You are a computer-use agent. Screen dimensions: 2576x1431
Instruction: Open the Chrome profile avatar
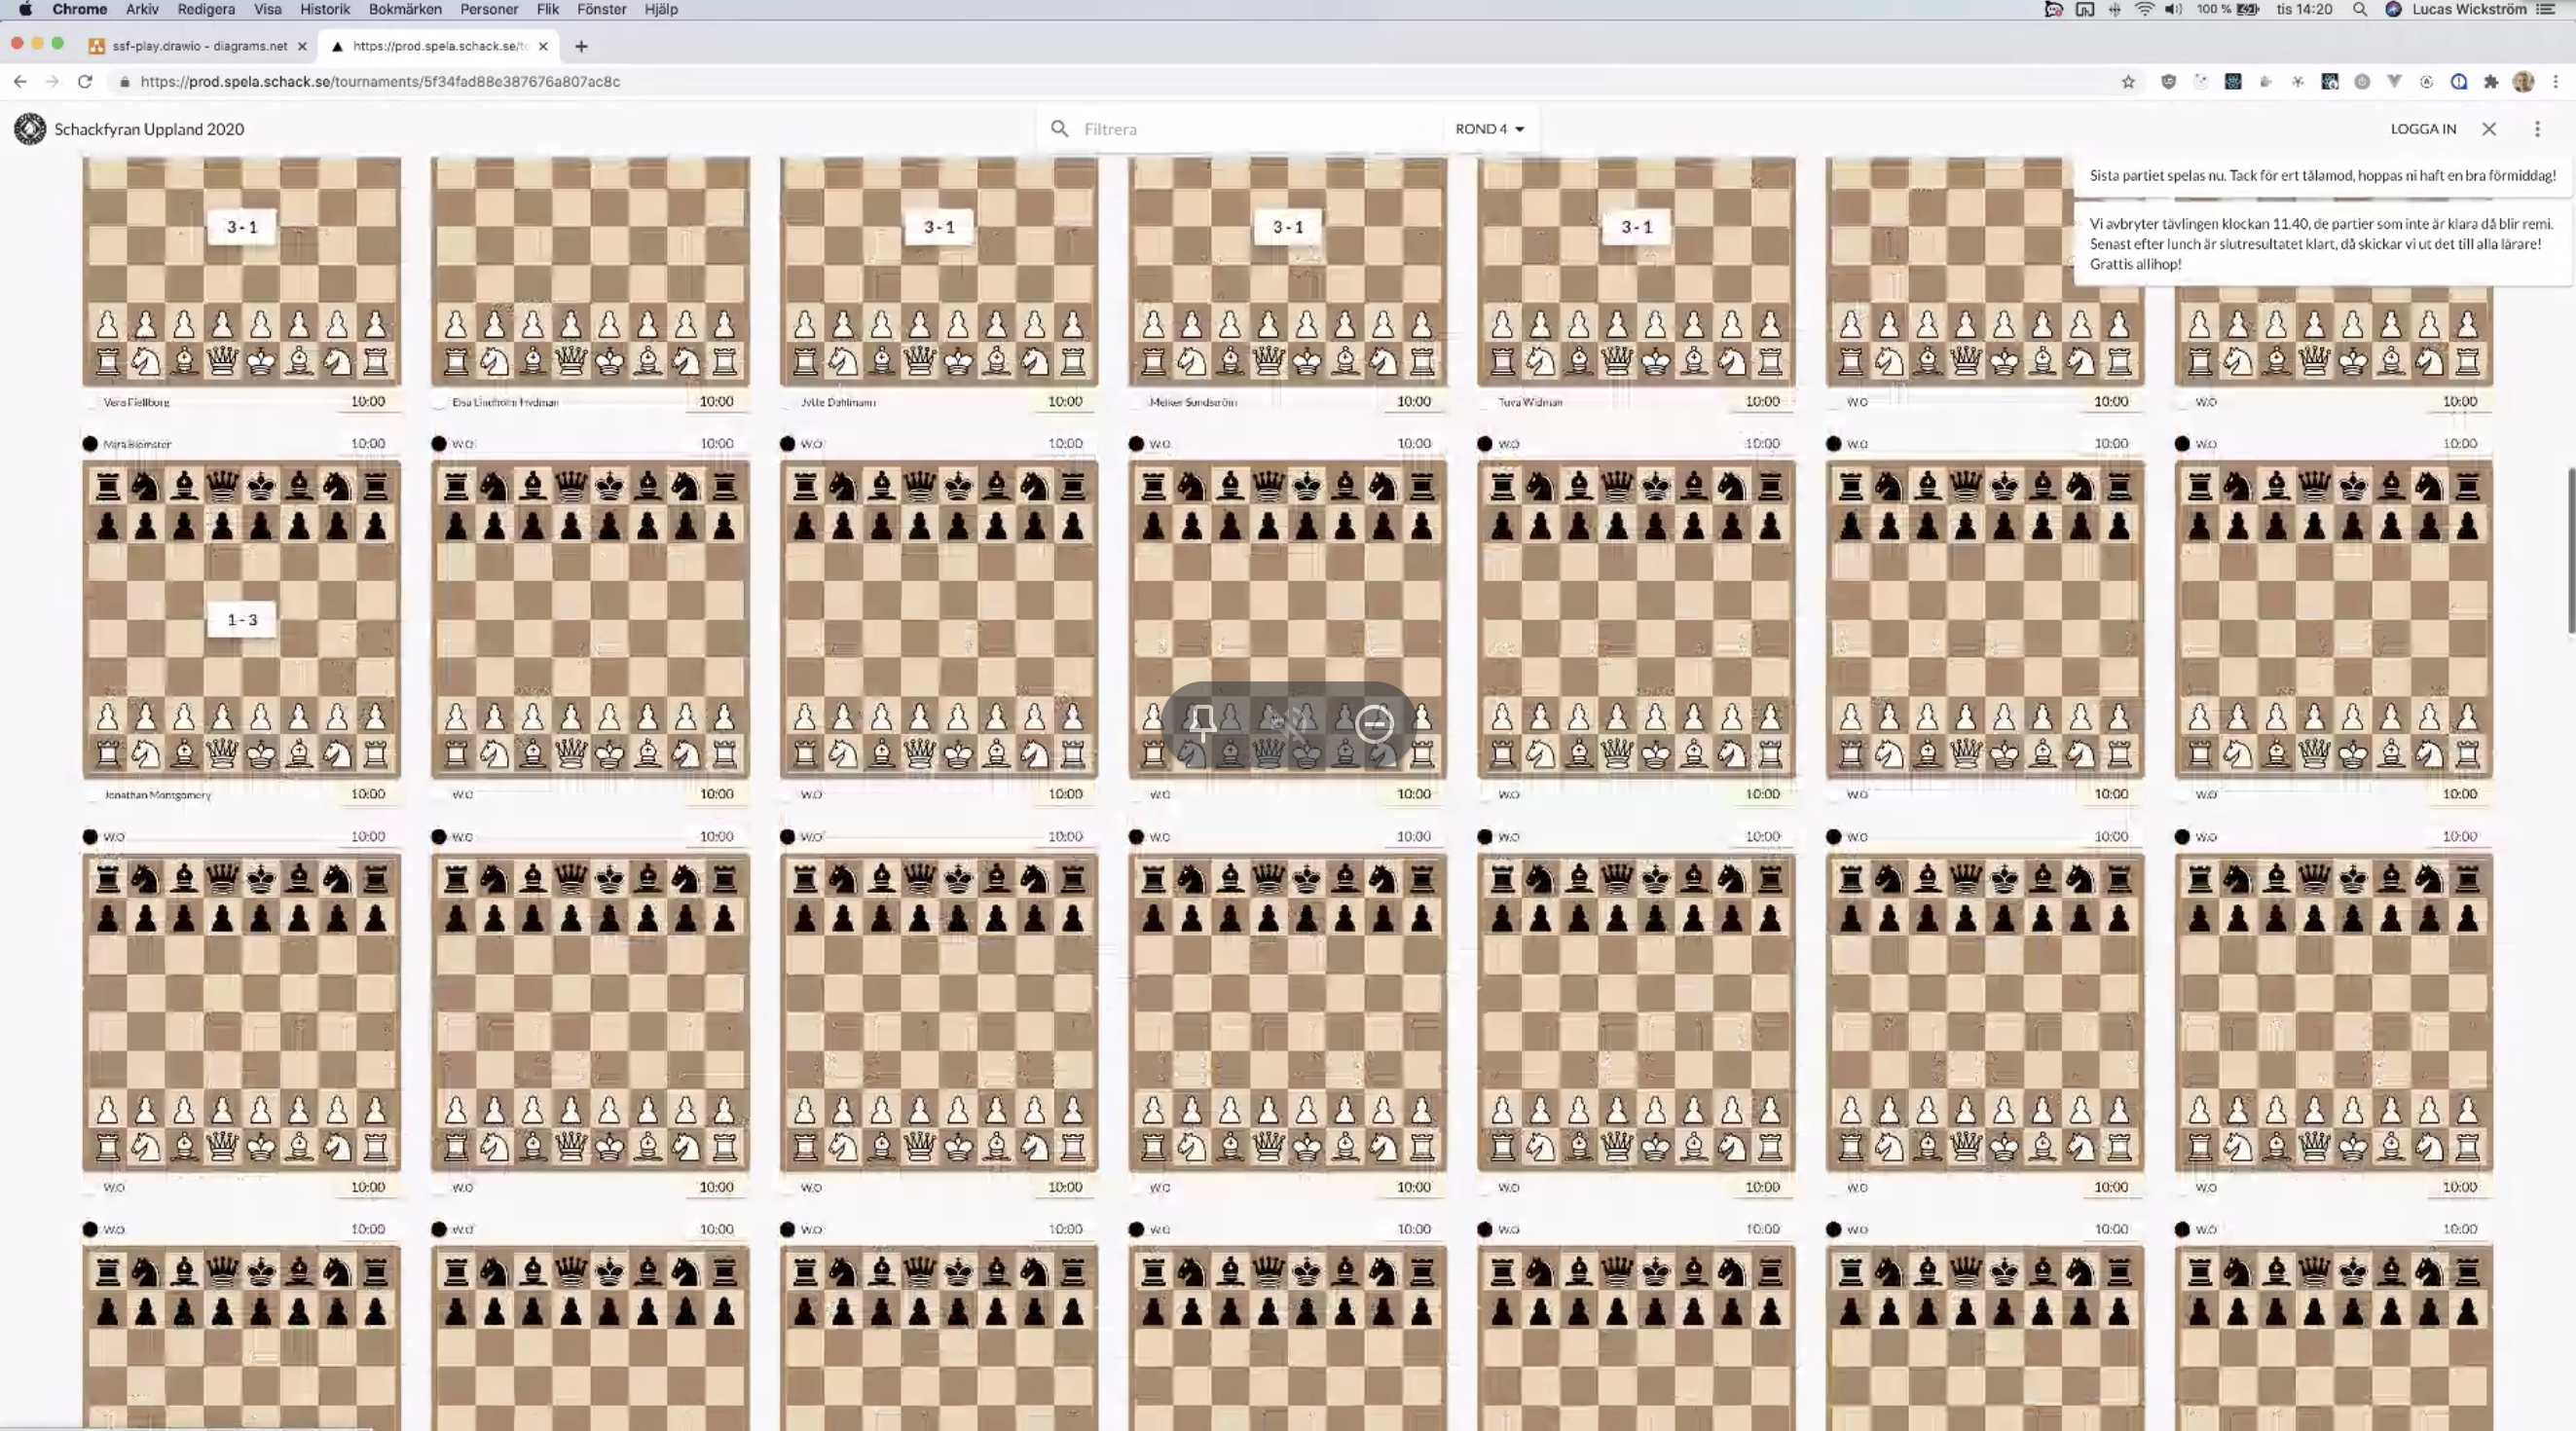point(2523,82)
